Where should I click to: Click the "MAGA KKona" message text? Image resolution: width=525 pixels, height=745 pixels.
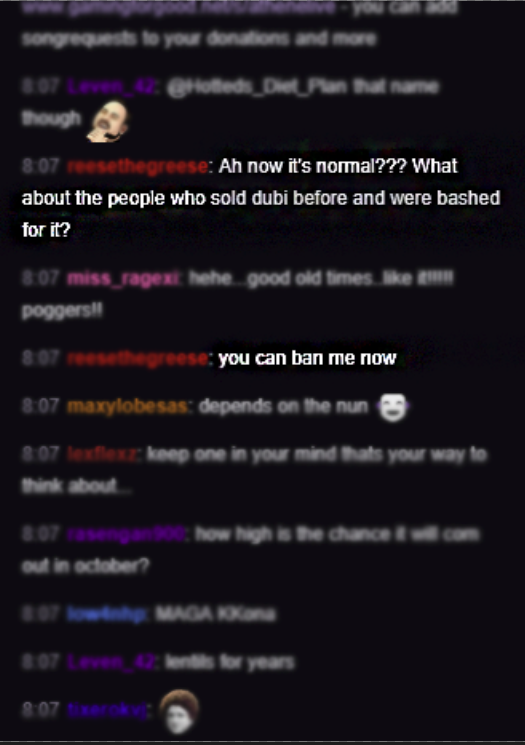click(x=216, y=614)
